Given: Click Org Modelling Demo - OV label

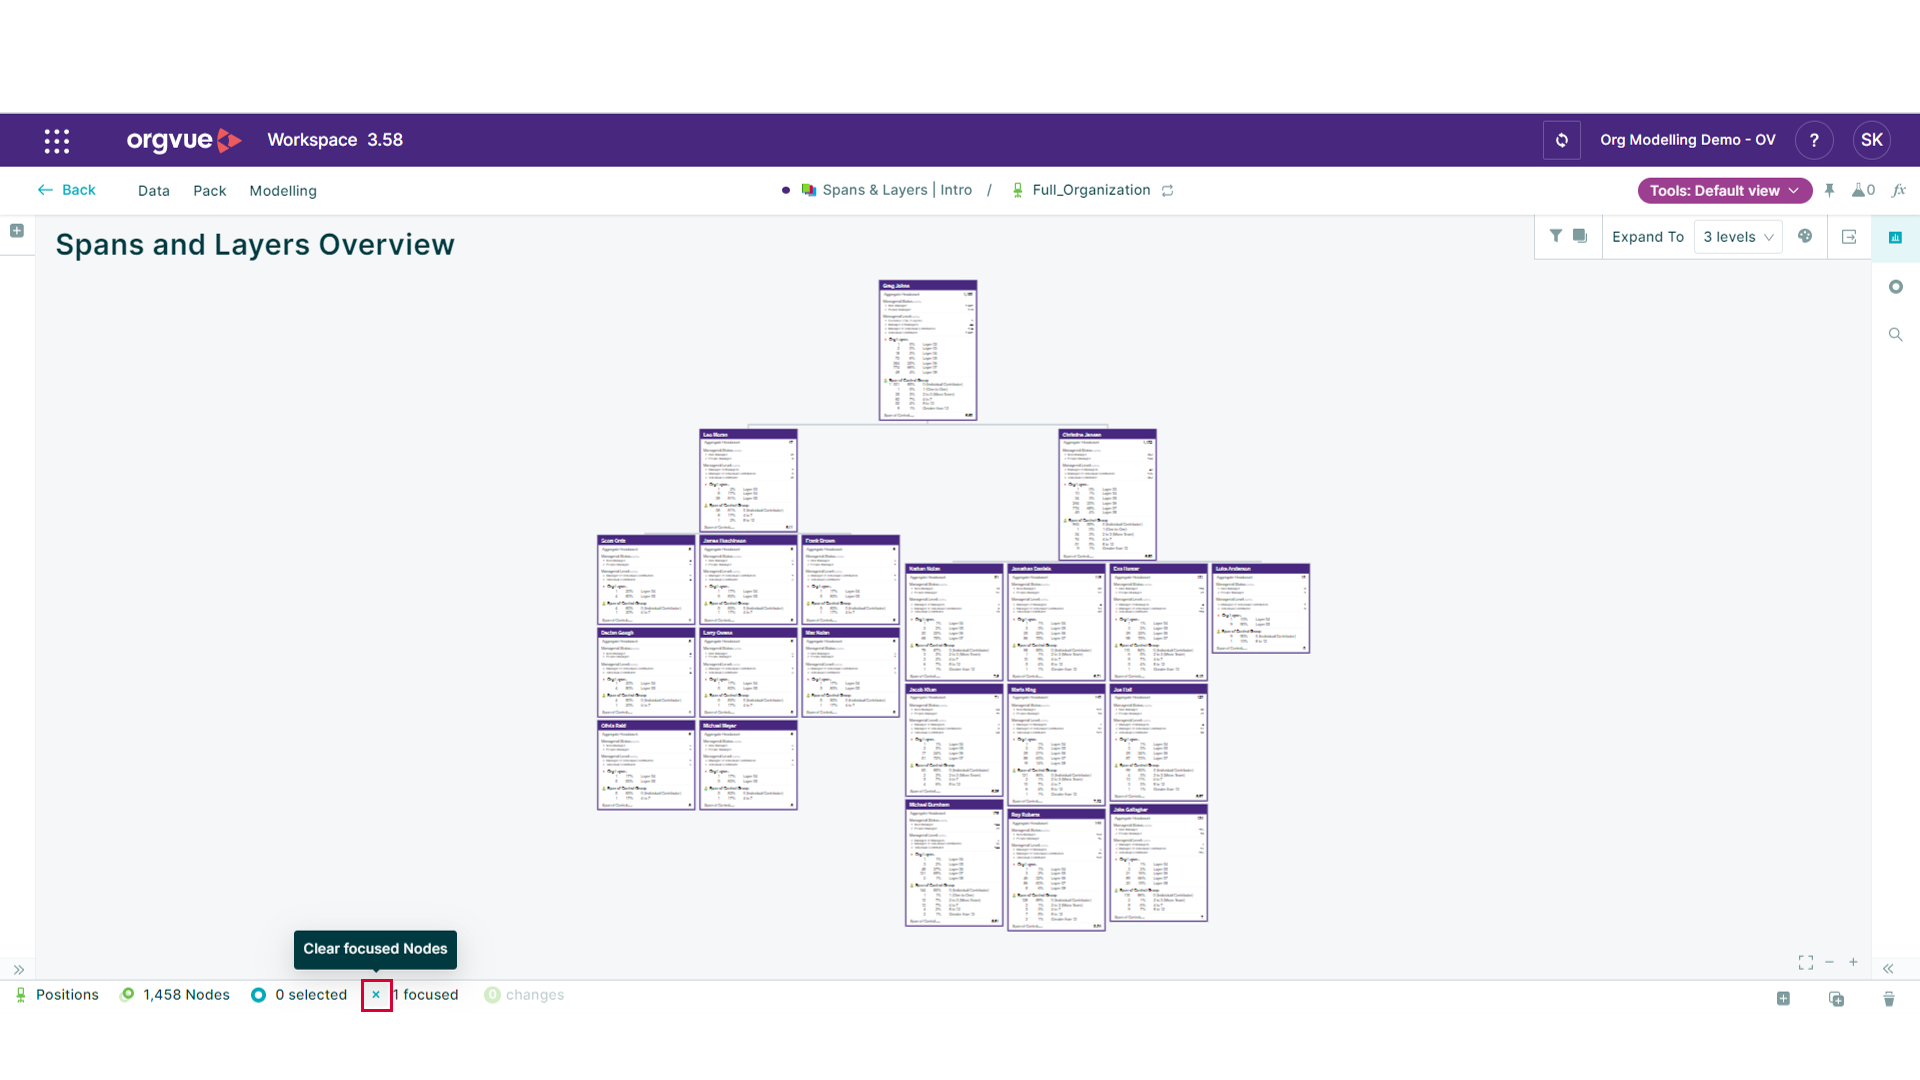Looking at the screenshot, I should pyautogui.click(x=1688, y=140).
